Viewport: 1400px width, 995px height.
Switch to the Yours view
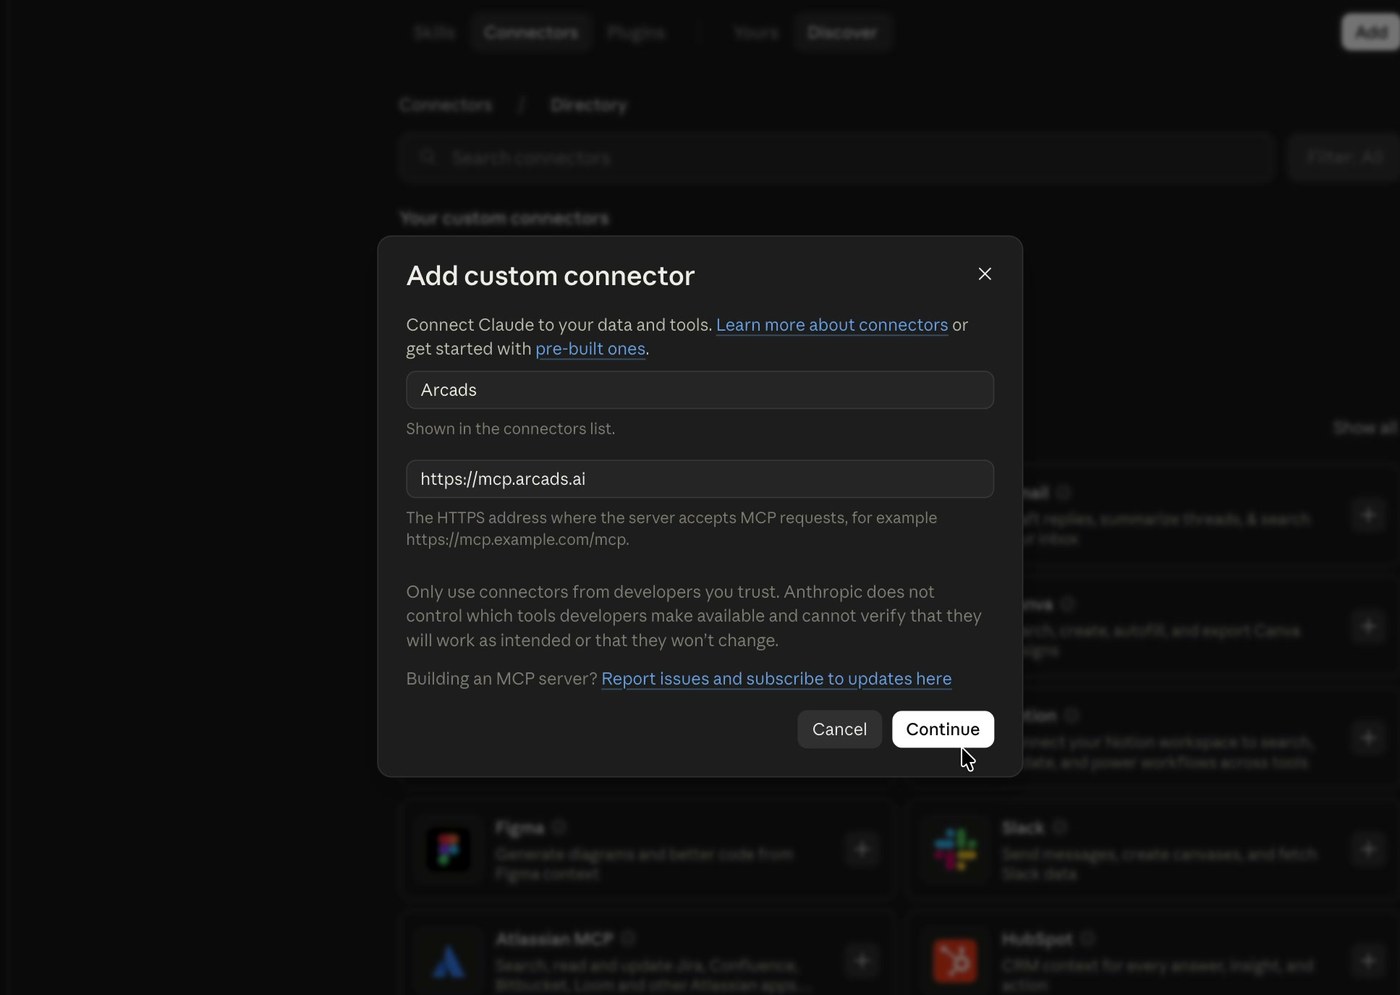coord(756,32)
